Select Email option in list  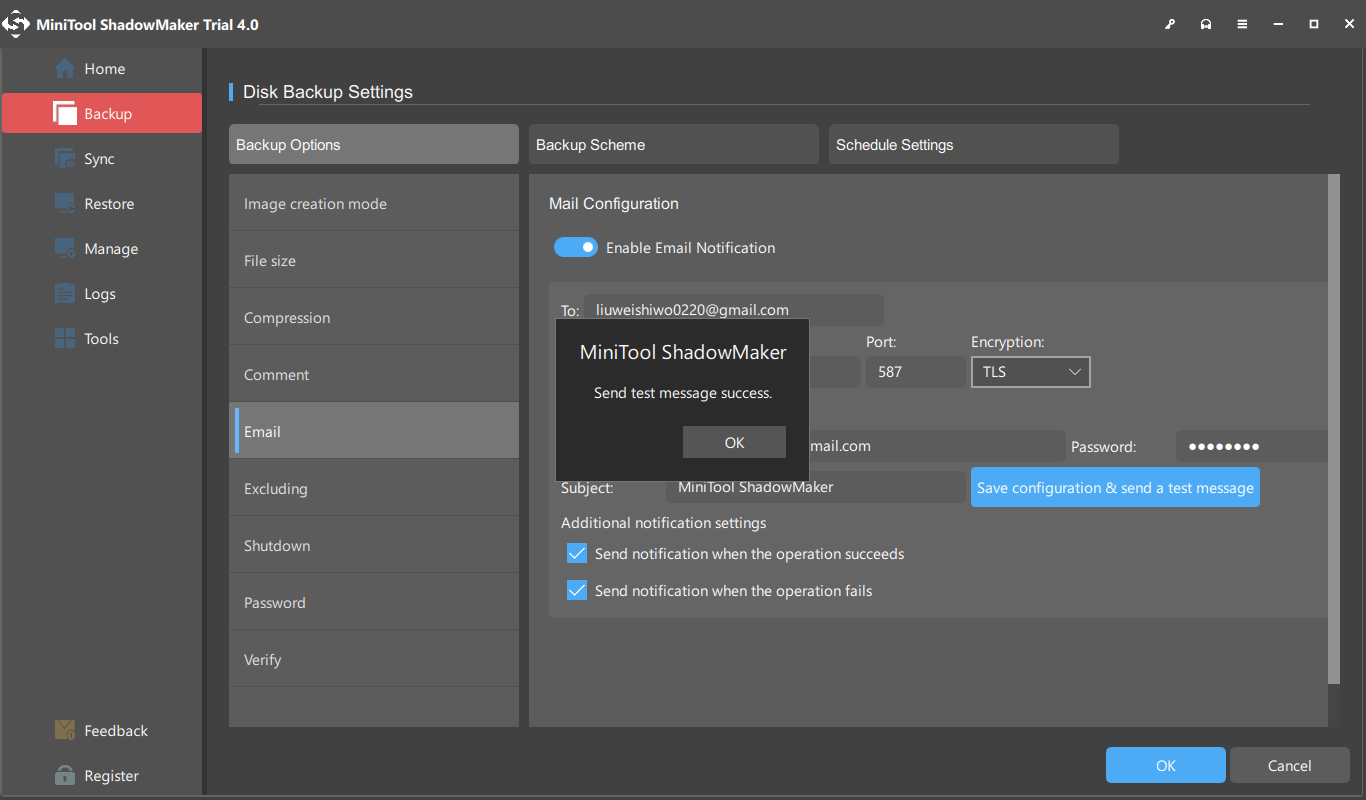pyautogui.click(x=374, y=431)
